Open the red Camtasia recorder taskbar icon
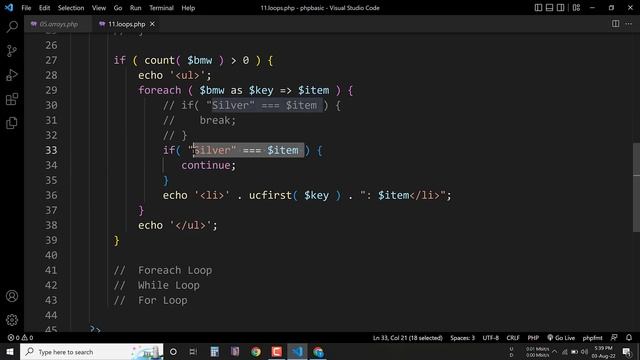 click(276, 352)
